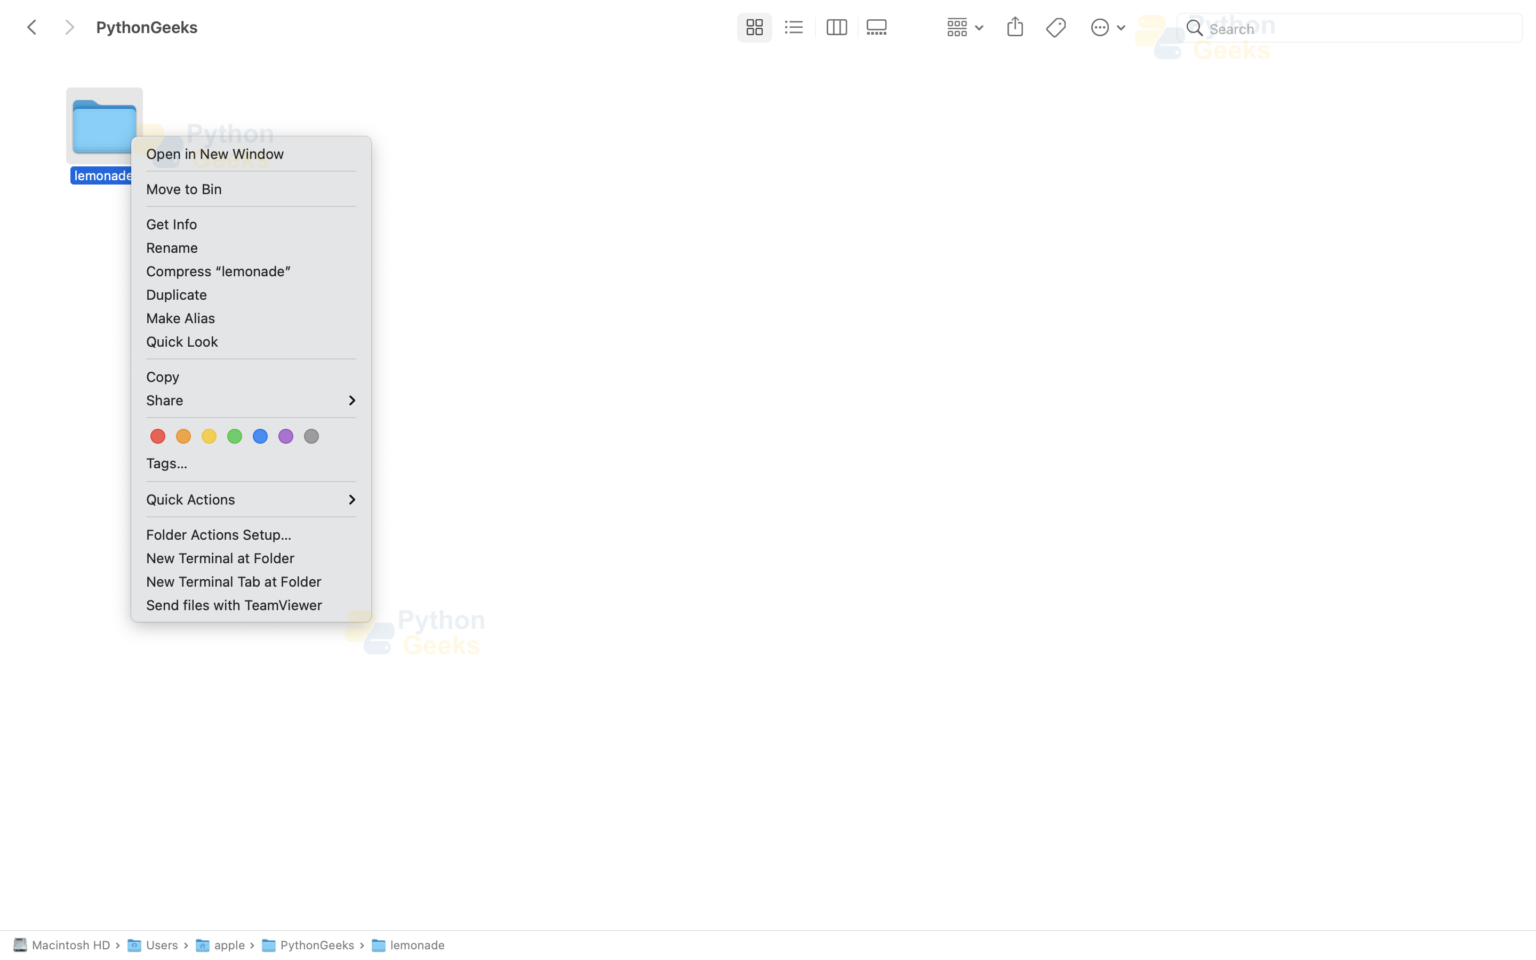Click PythonGeeks in the path bar
This screenshot has height=960, width=1536.
click(316, 946)
